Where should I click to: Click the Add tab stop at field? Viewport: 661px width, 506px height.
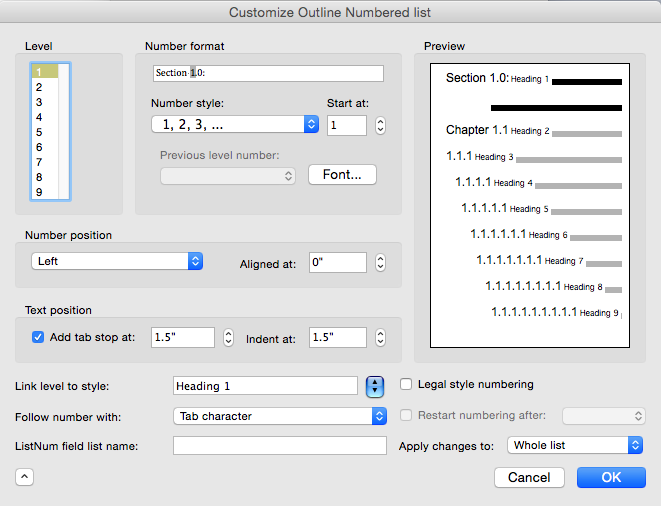point(183,337)
